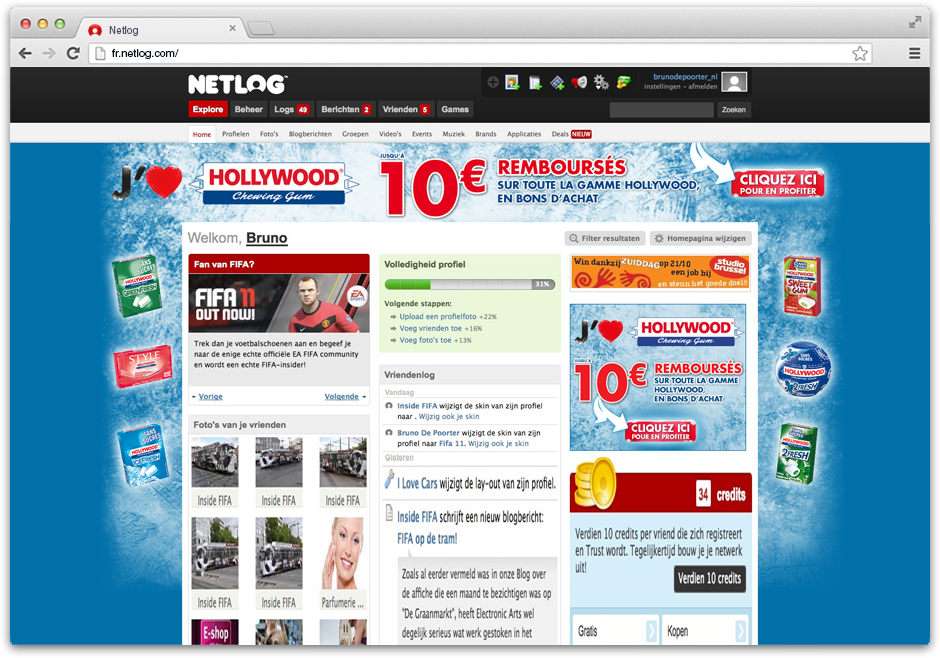Image resolution: width=940 pixels, height=658 pixels.
Task: Expand the Kopen credits option arrow
Action: tap(741, 631)
